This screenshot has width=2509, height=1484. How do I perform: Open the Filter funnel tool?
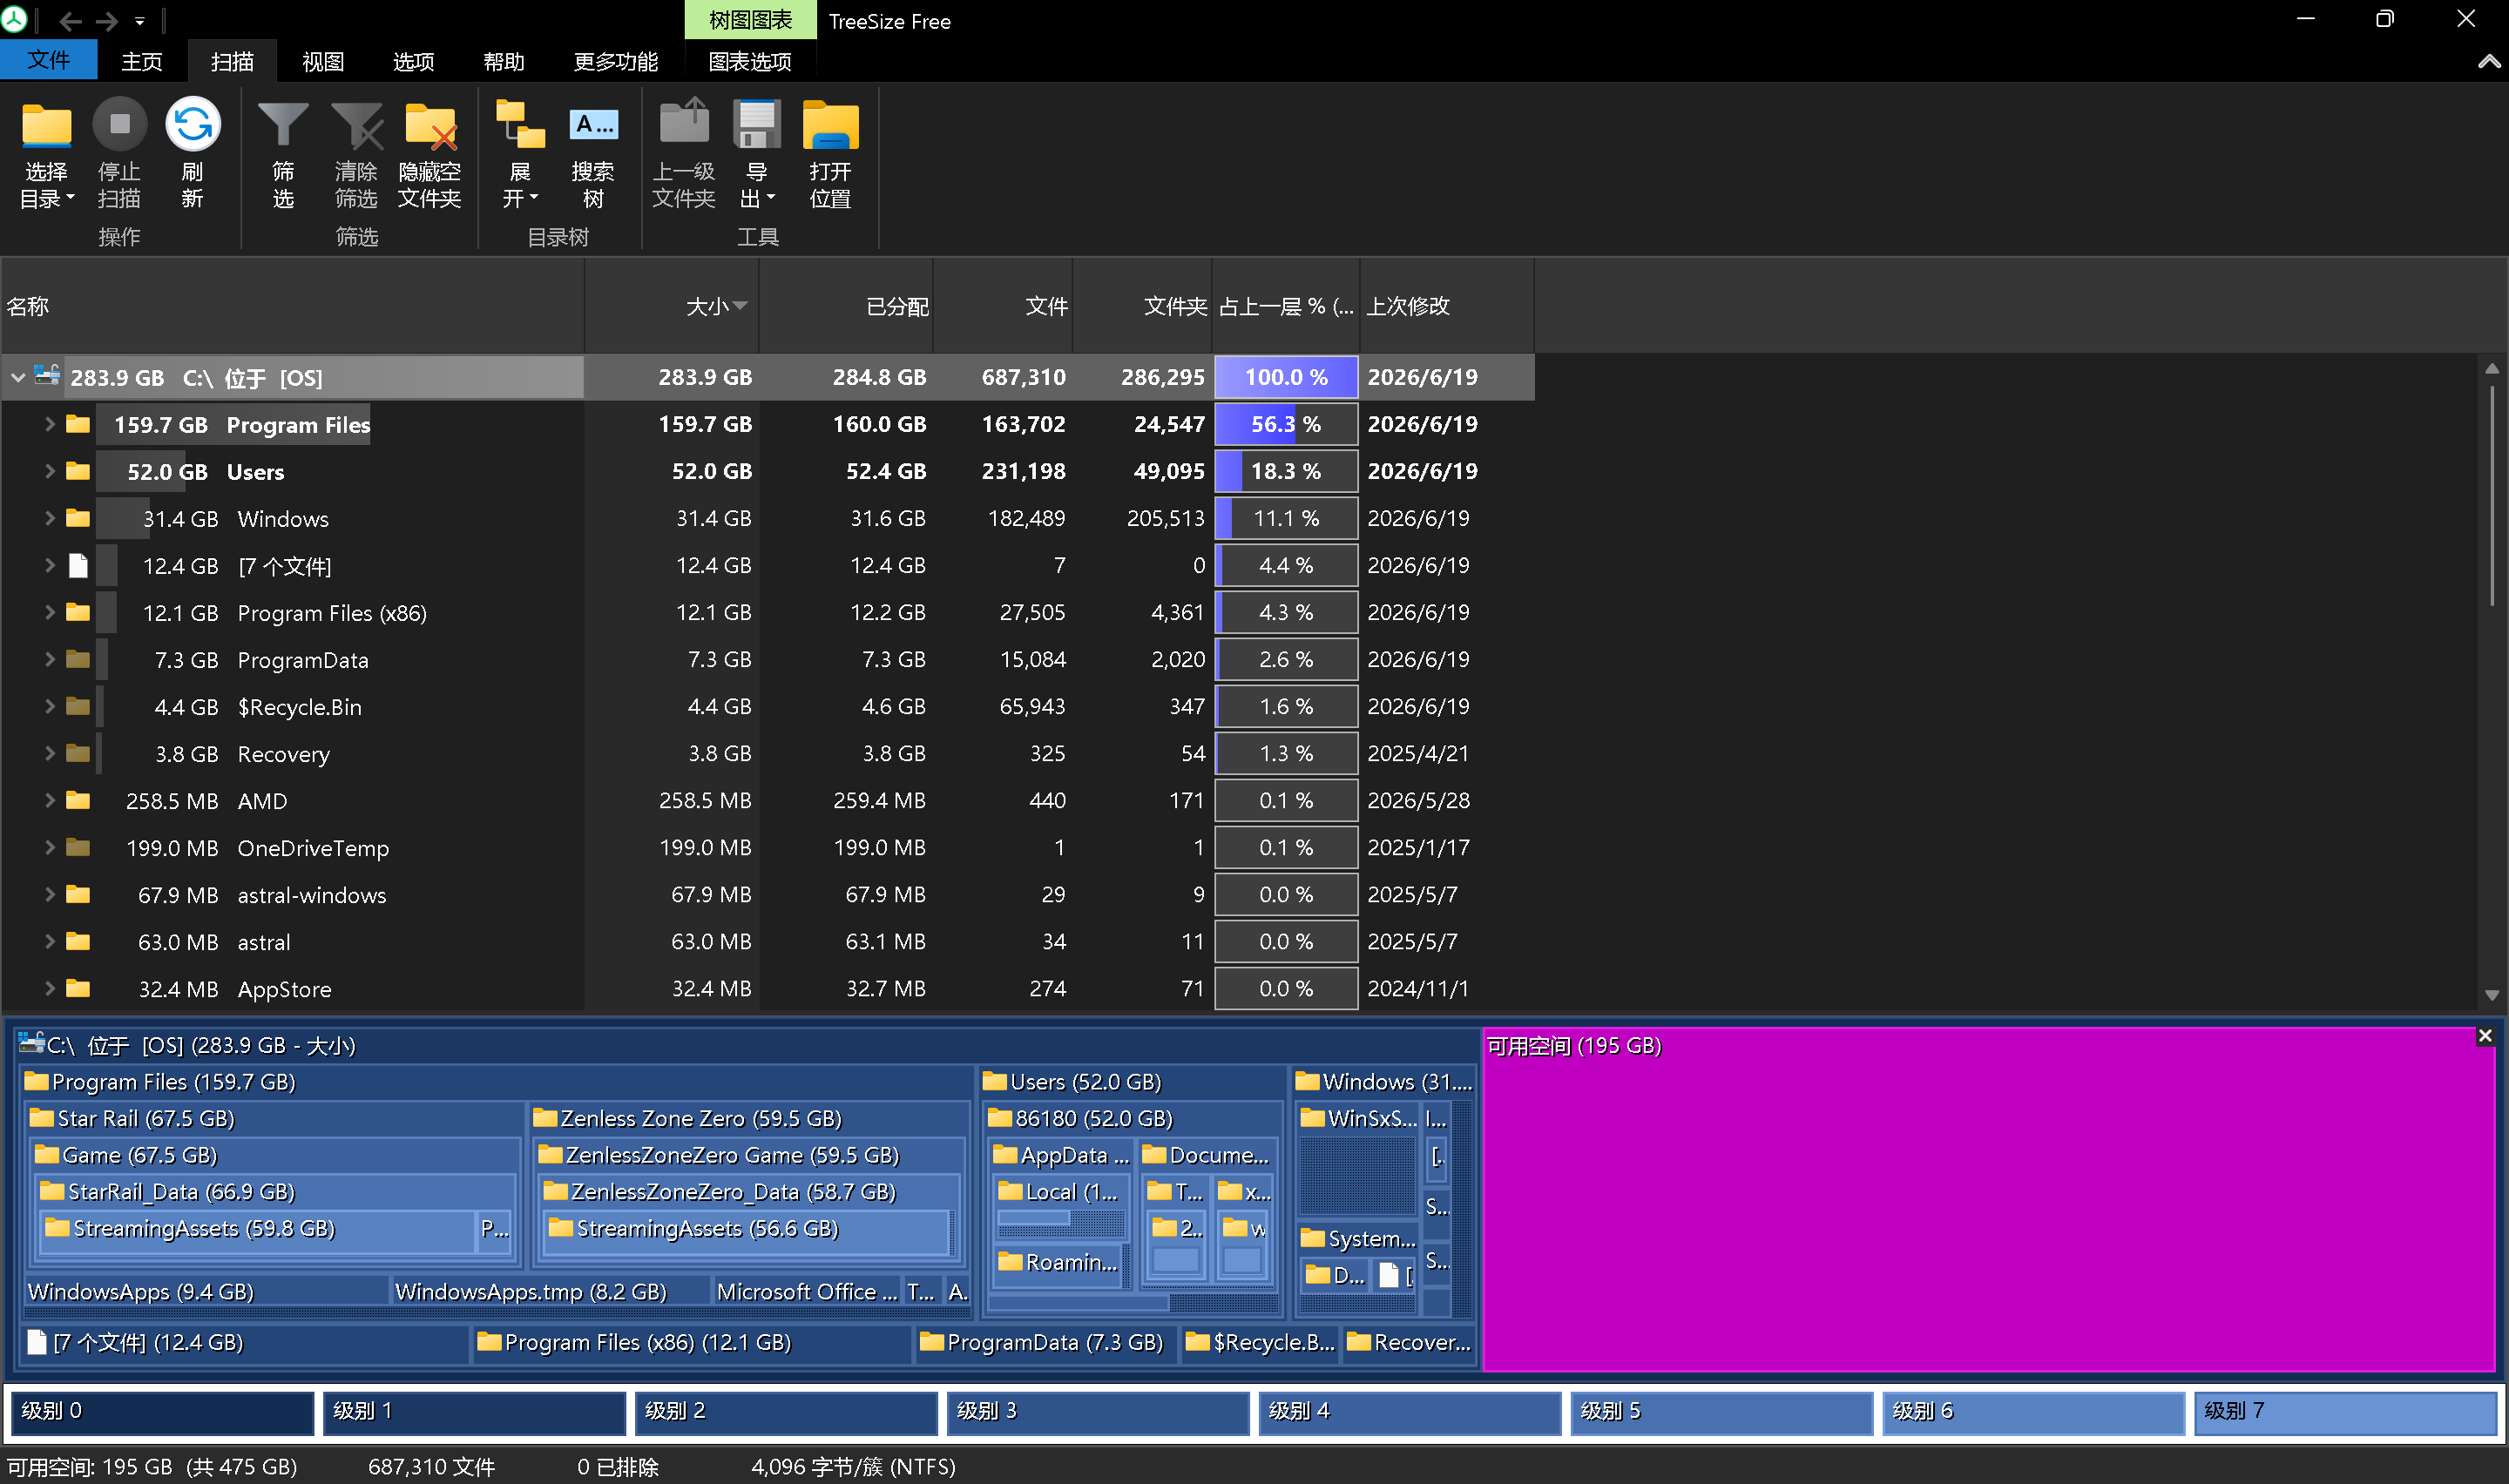(x=283, y=125)
